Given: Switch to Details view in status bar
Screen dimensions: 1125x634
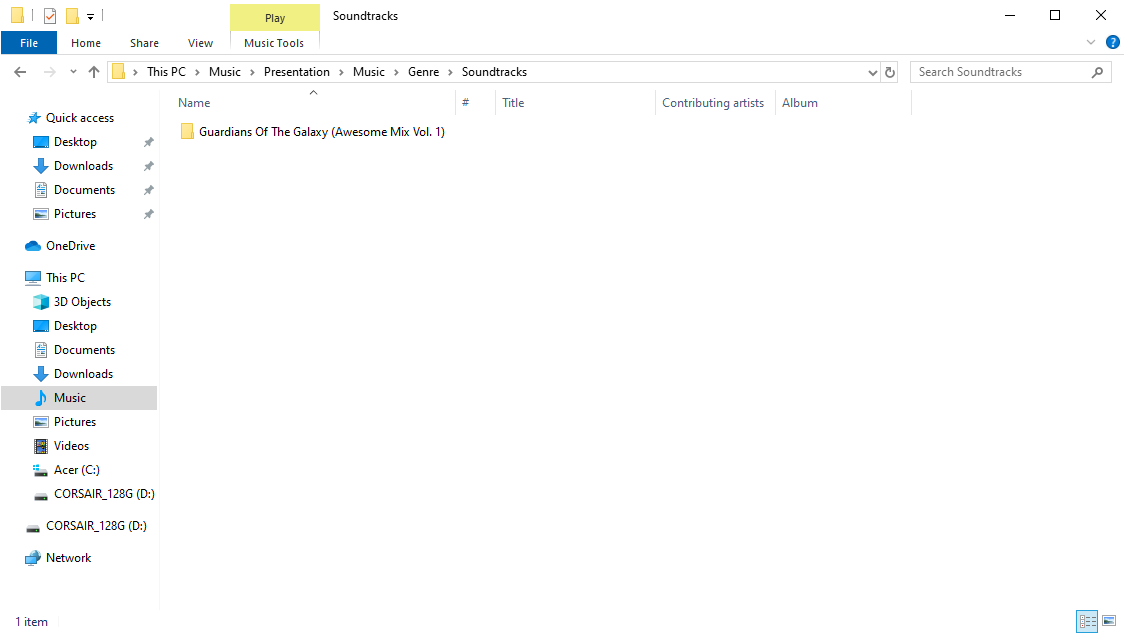Looking at the screenshot, I should pyautogui.click(x=1087, y=621).
